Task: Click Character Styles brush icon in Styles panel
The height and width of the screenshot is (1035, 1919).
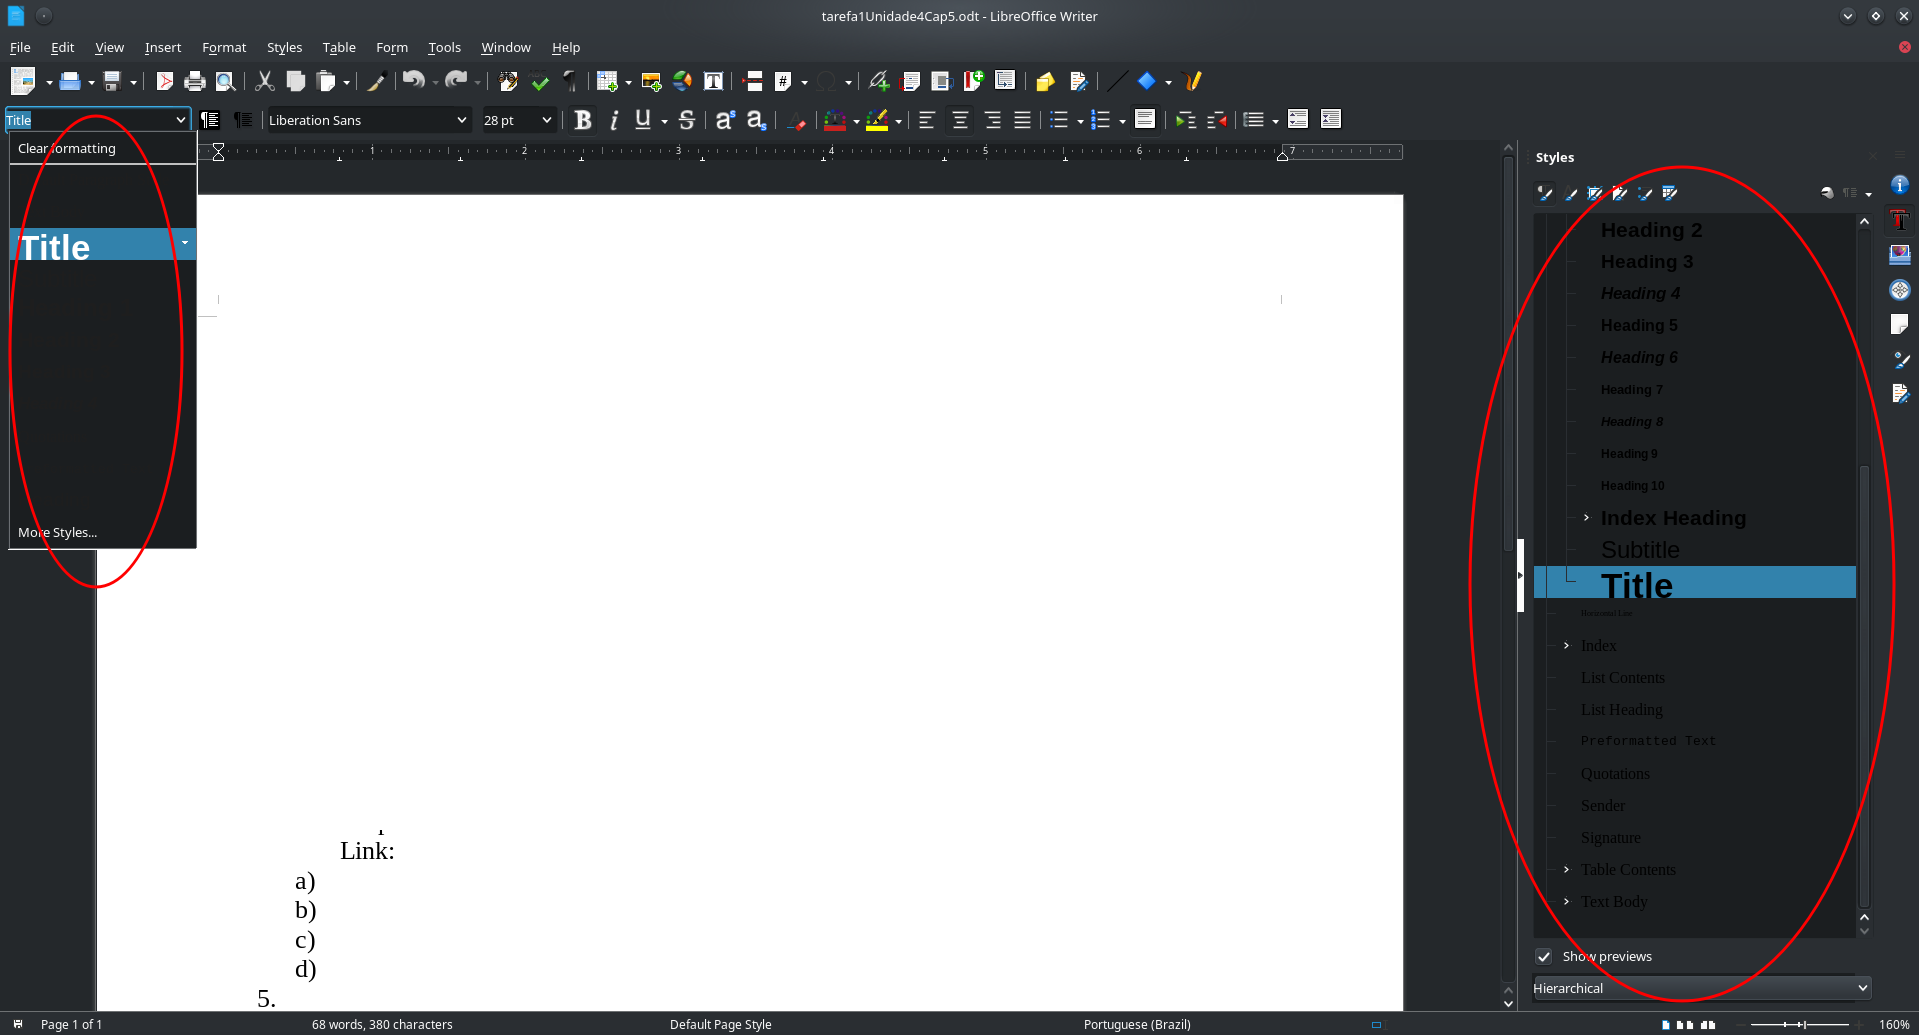Action: (1570, 193)
